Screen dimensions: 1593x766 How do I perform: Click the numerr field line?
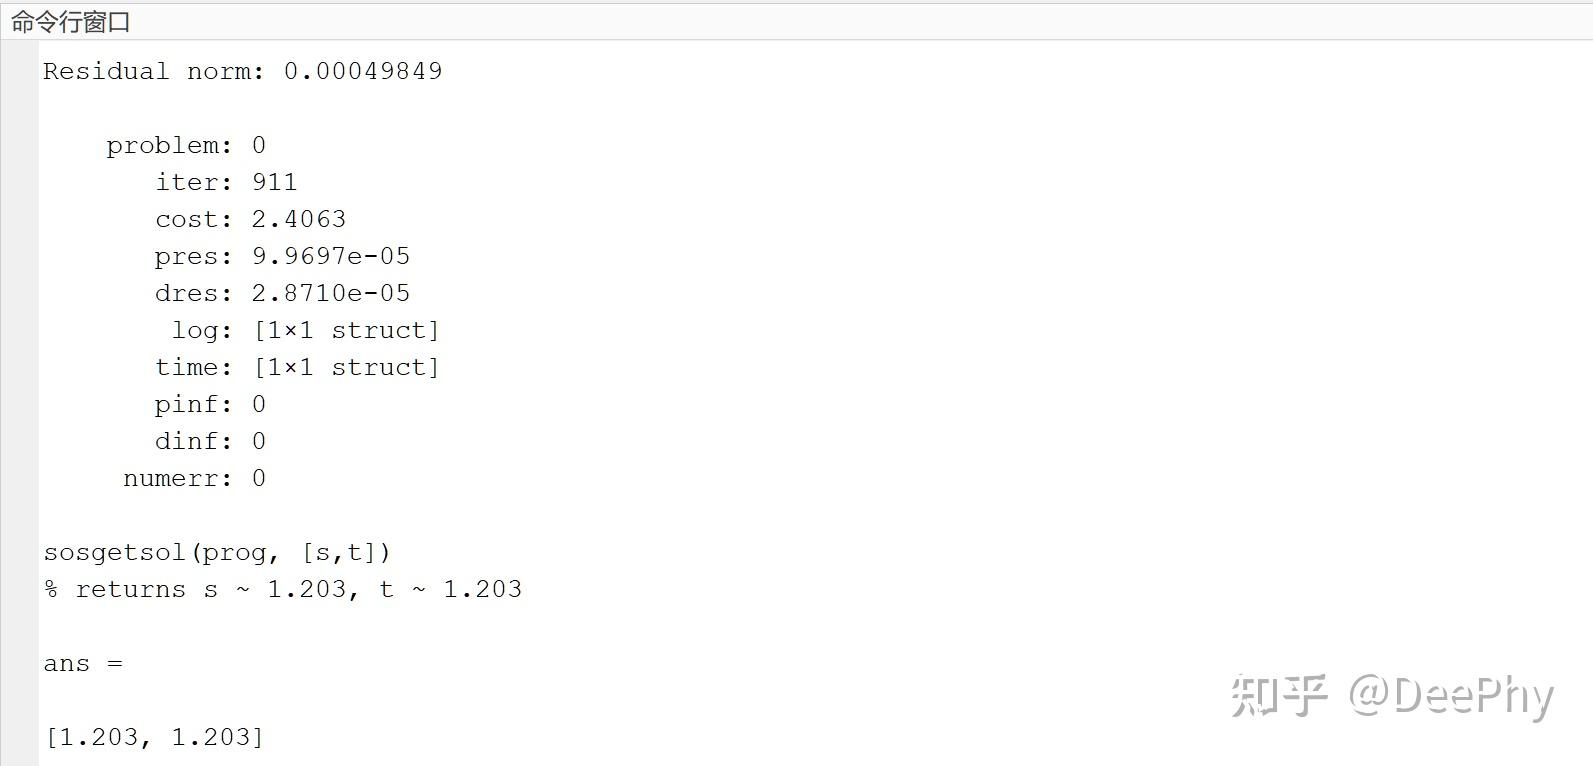193,478
